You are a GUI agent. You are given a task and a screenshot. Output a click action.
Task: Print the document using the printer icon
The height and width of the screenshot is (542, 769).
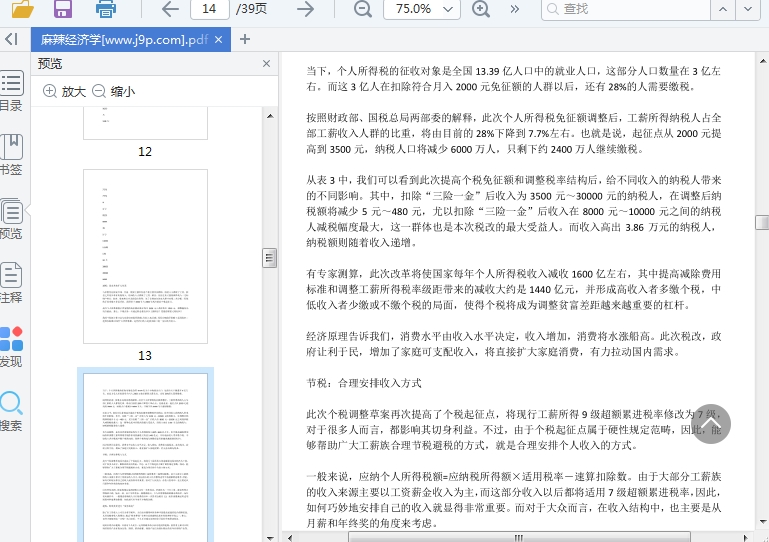[105, 9]
